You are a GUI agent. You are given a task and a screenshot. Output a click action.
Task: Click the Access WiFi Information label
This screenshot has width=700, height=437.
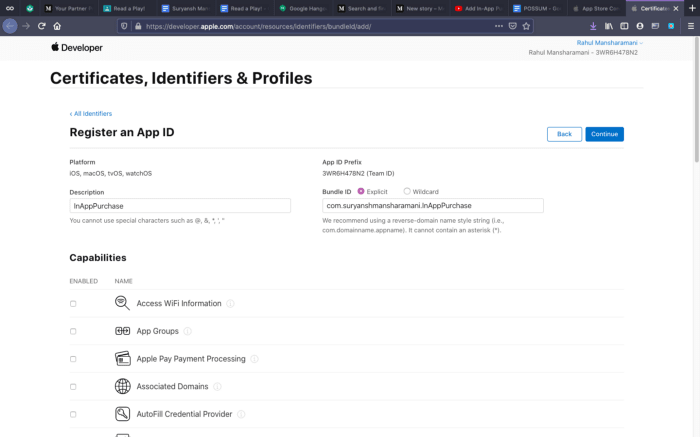pos(179,303)
